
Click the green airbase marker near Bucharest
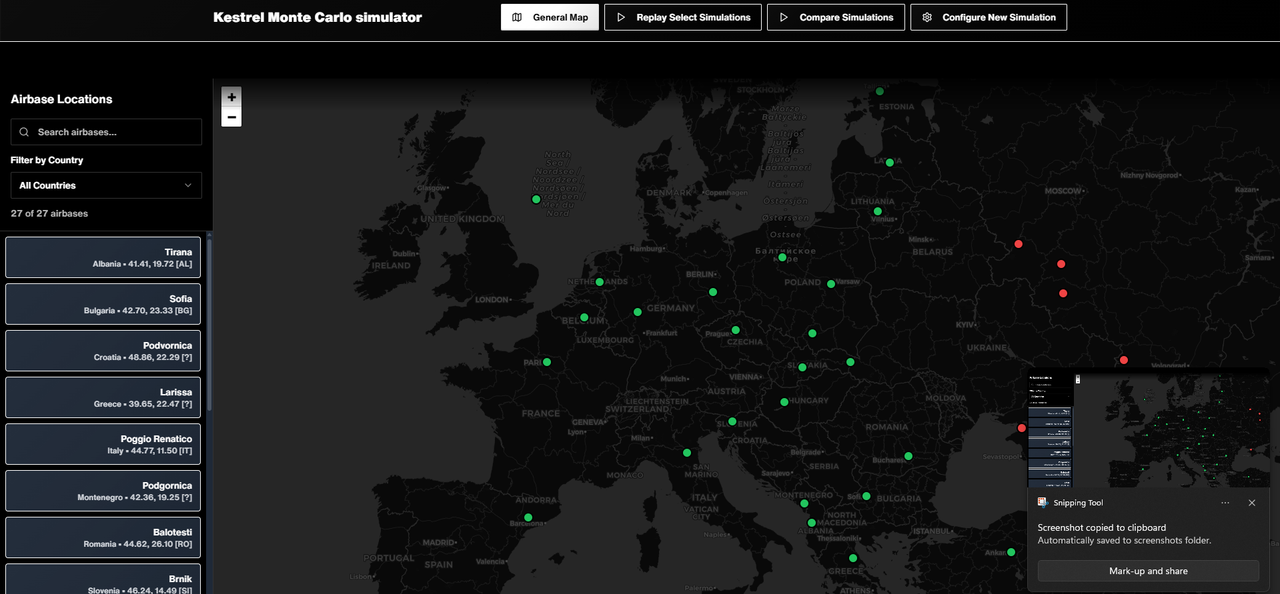908,456
